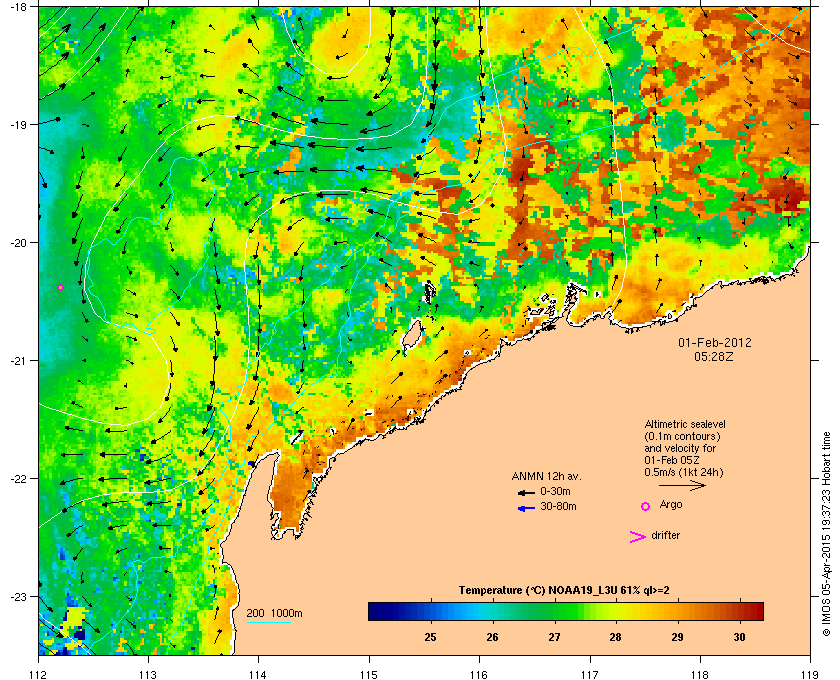Click the 0.5m/s velocity scale arrow
The height and width of the screenshot is (680, 840).
tap(682, 485)
